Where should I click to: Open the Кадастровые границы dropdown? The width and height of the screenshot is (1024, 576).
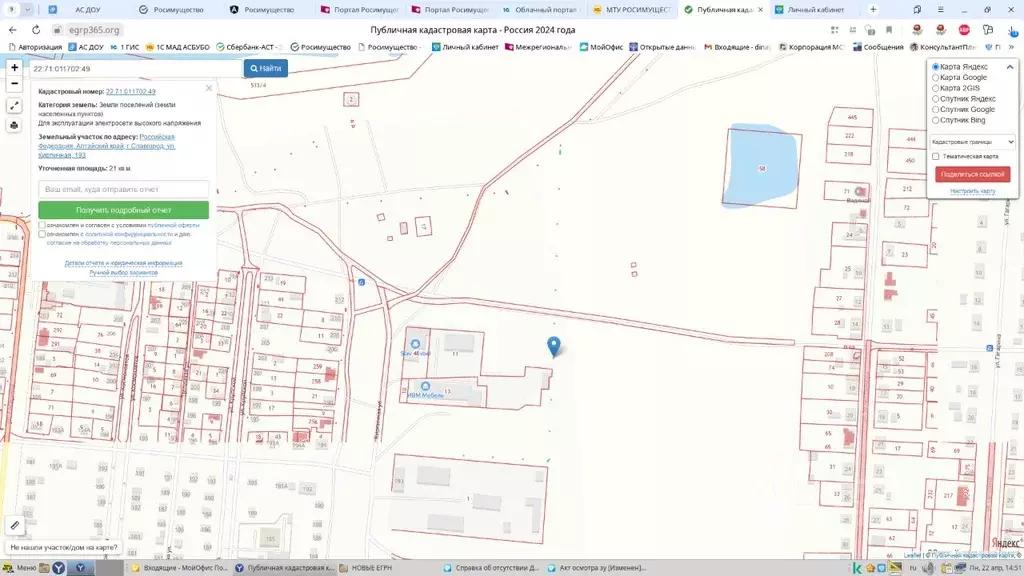972,142
